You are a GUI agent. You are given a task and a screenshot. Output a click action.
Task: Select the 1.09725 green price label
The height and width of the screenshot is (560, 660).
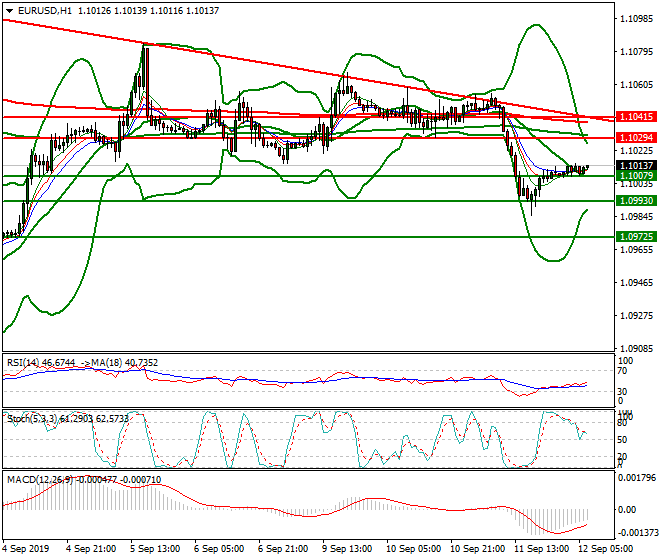click(x=636, y=237)
